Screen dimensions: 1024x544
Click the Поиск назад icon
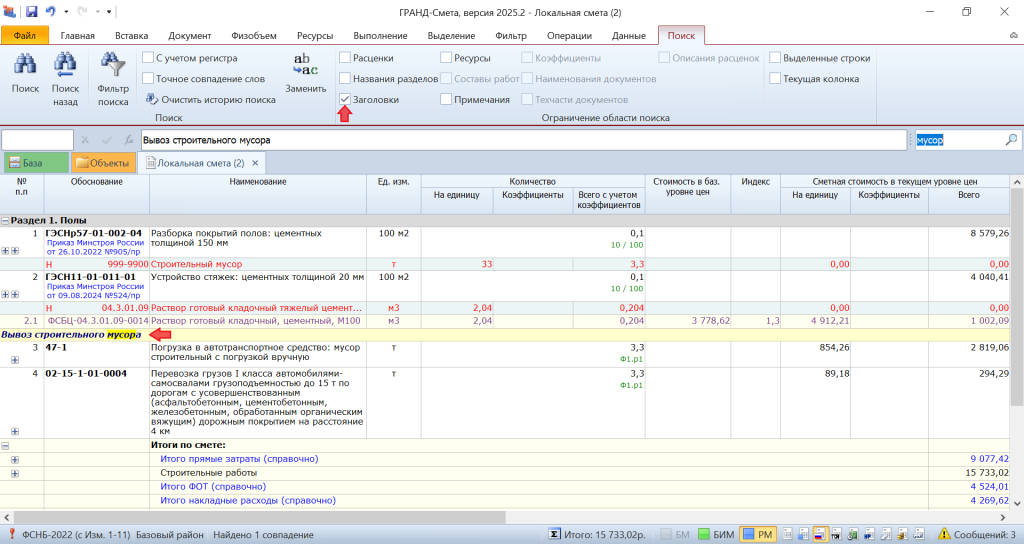pyautogui.click(x=65, y=68)
